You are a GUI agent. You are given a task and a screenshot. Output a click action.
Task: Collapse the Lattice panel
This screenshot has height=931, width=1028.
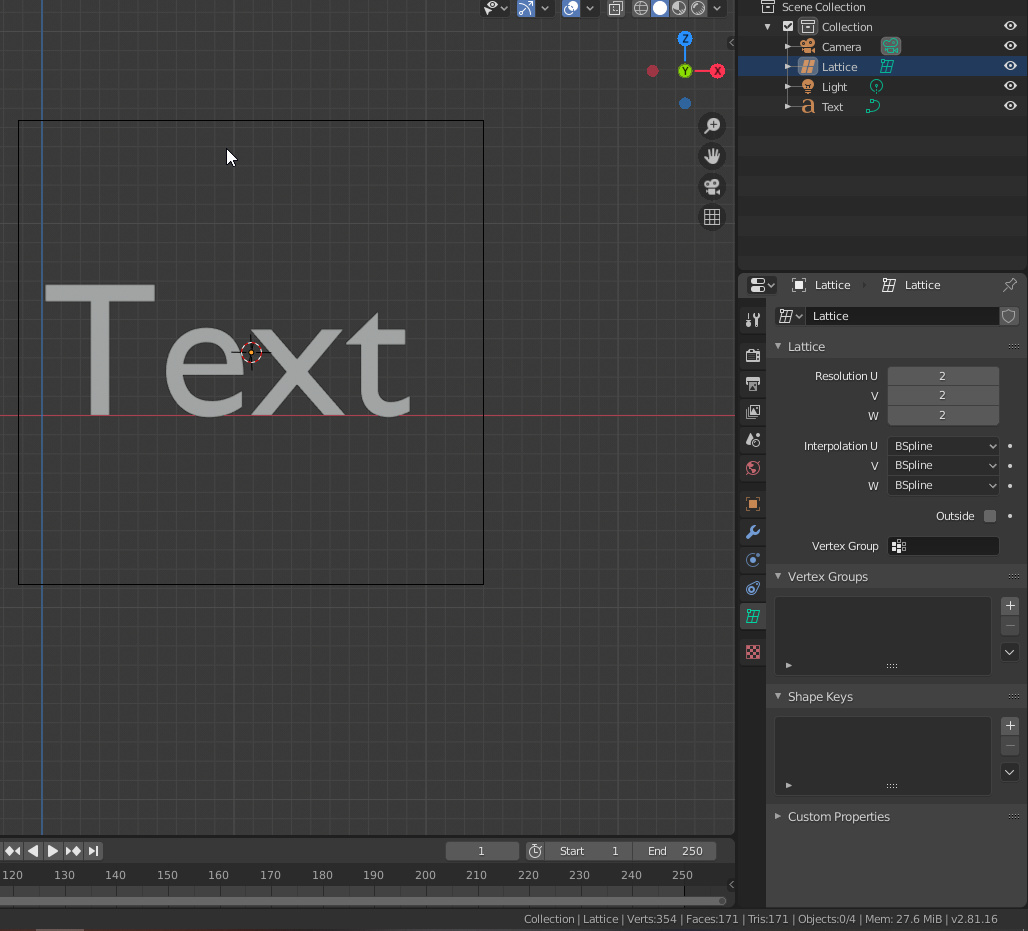coord(778,346)
